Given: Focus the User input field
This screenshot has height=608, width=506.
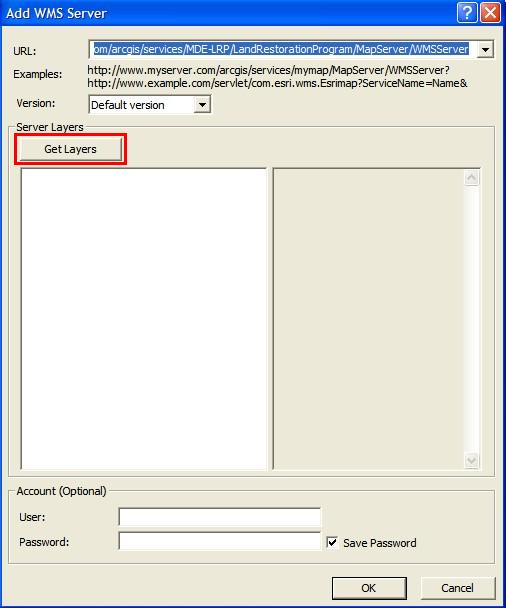Looking at the screenshot, I should coord(219,517).
